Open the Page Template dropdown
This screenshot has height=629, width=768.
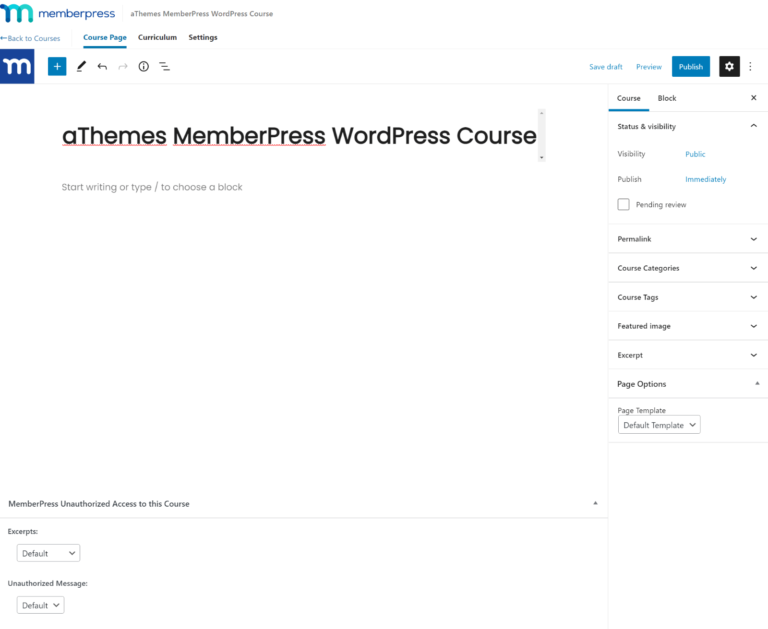[659, 425]
